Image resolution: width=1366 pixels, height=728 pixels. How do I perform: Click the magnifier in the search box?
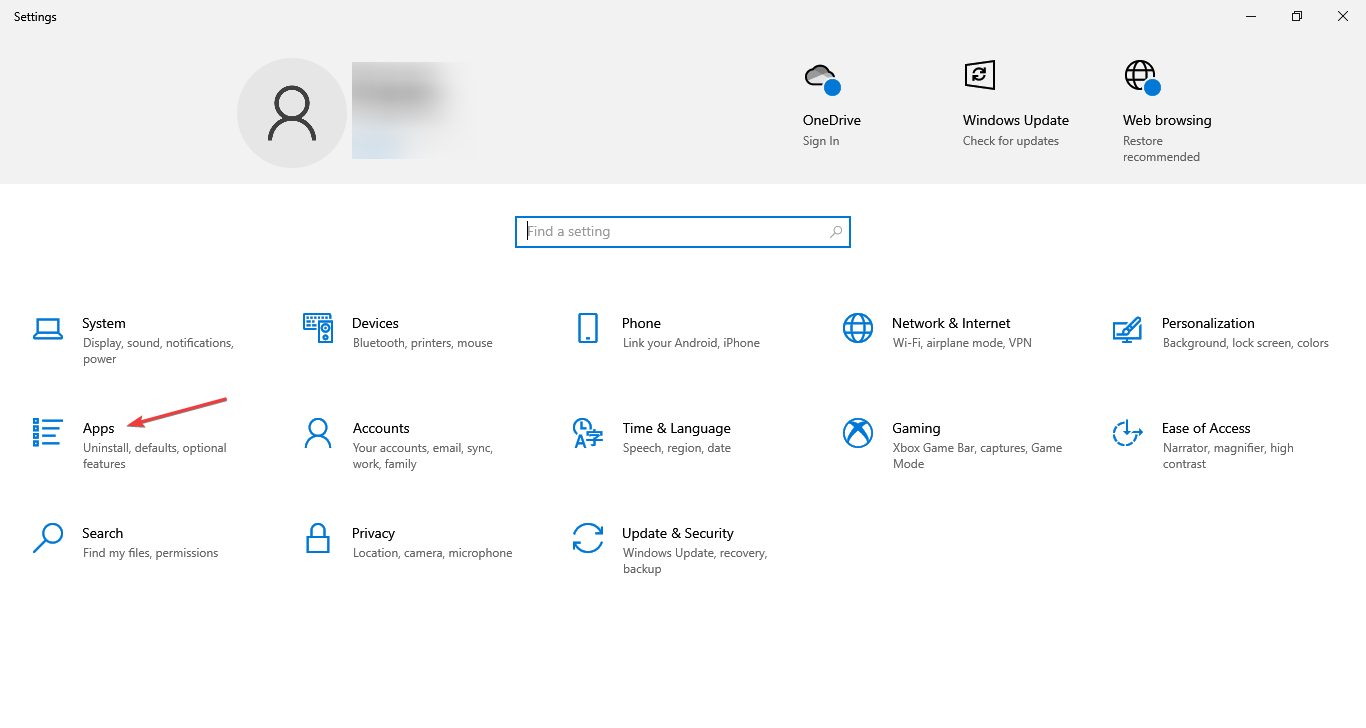836,231
